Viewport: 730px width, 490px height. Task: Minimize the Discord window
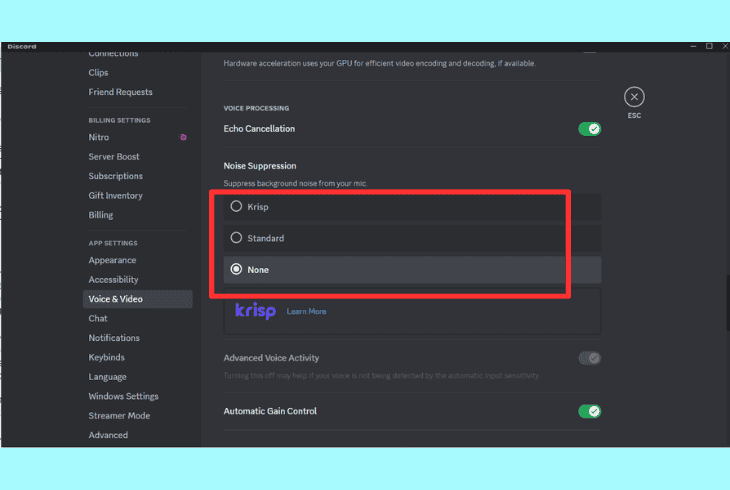(693, 46)
